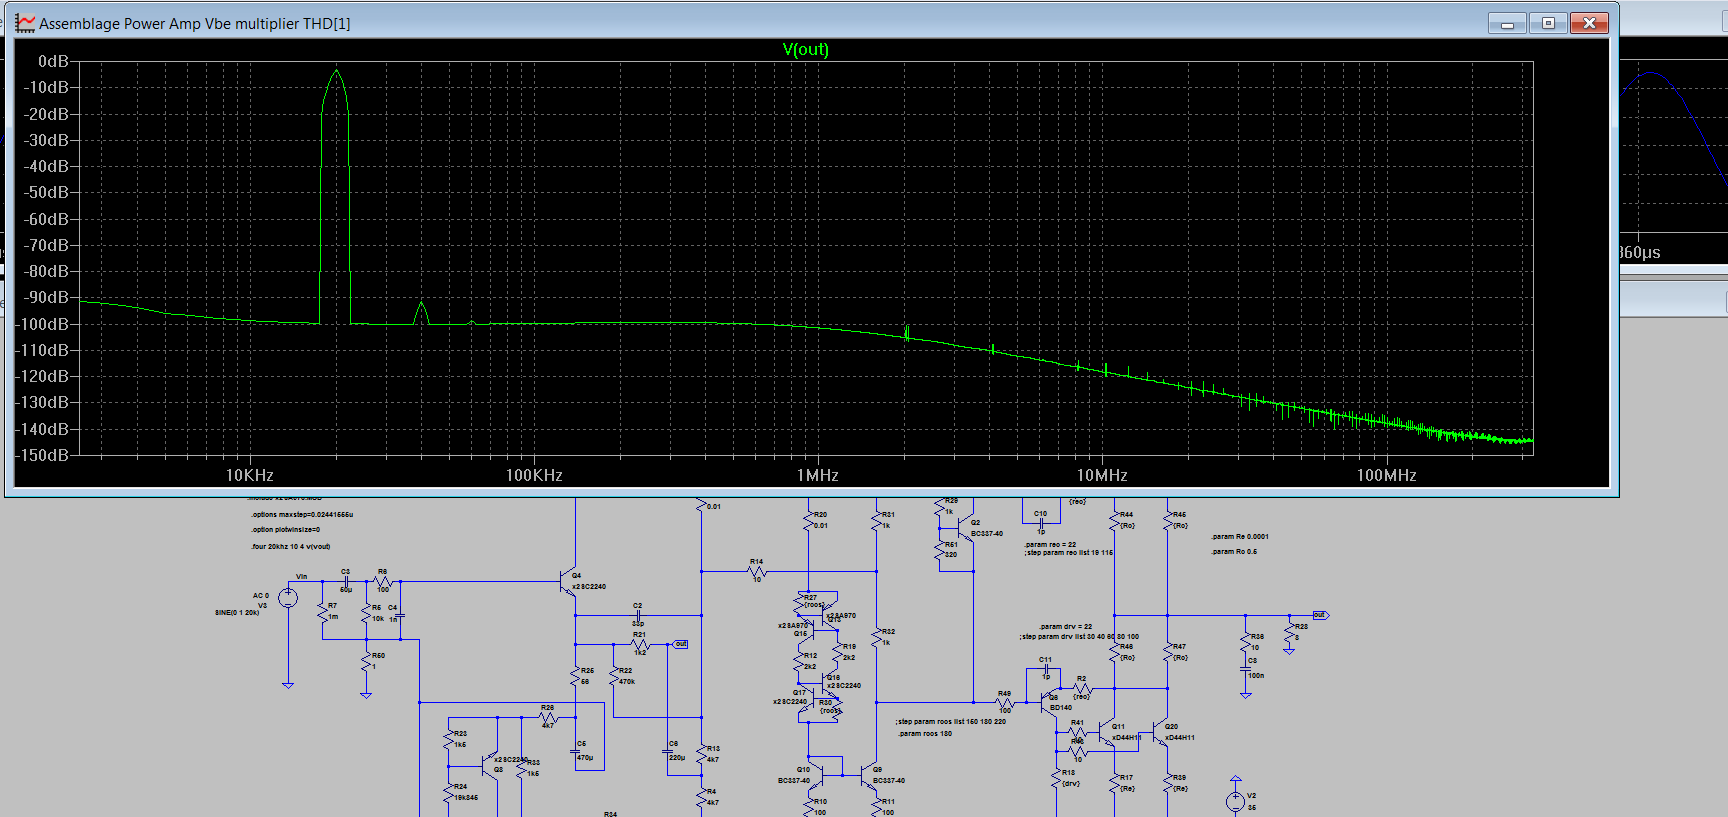
Task: Click the step param roos list comment
Action: (x=951, y=722)
